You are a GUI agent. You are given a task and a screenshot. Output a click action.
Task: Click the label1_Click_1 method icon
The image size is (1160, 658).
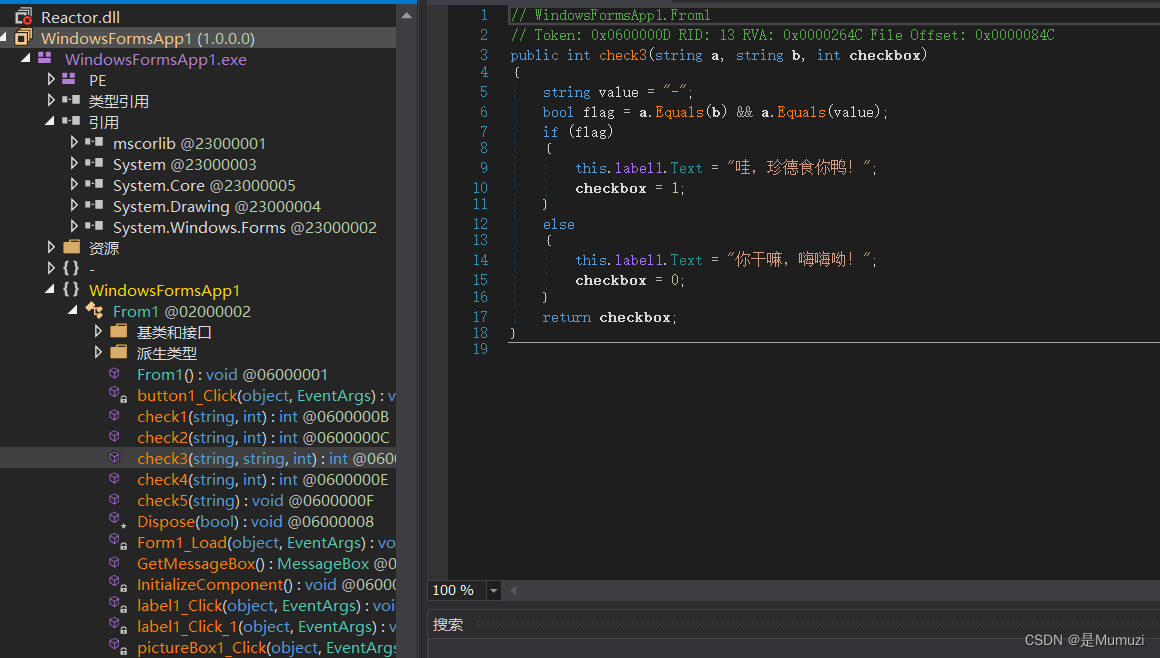(x=117, y=626)
